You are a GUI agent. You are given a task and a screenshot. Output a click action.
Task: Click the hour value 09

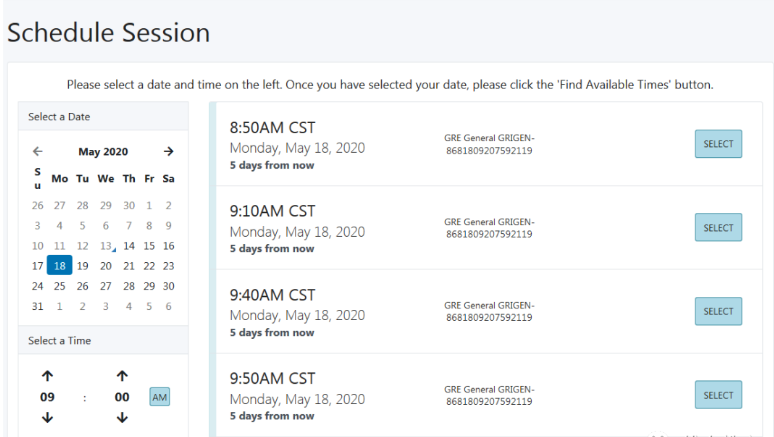[47, 397]
